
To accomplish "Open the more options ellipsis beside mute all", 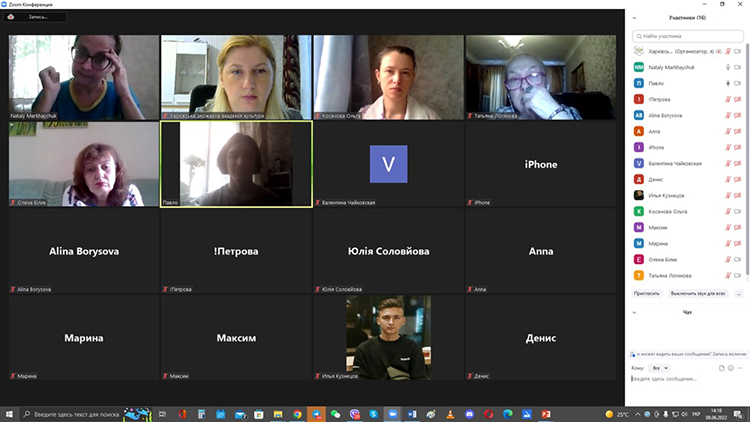I will [739, 294].
